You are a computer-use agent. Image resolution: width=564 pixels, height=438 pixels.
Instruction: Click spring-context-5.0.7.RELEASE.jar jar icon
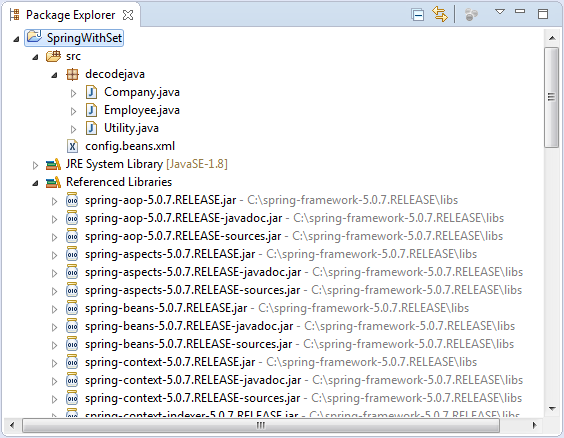pos(72,362)
